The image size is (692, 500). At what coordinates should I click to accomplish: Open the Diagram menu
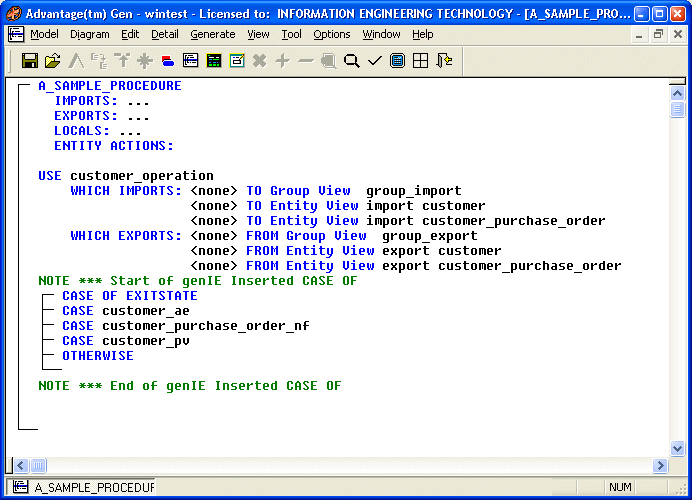89,34
